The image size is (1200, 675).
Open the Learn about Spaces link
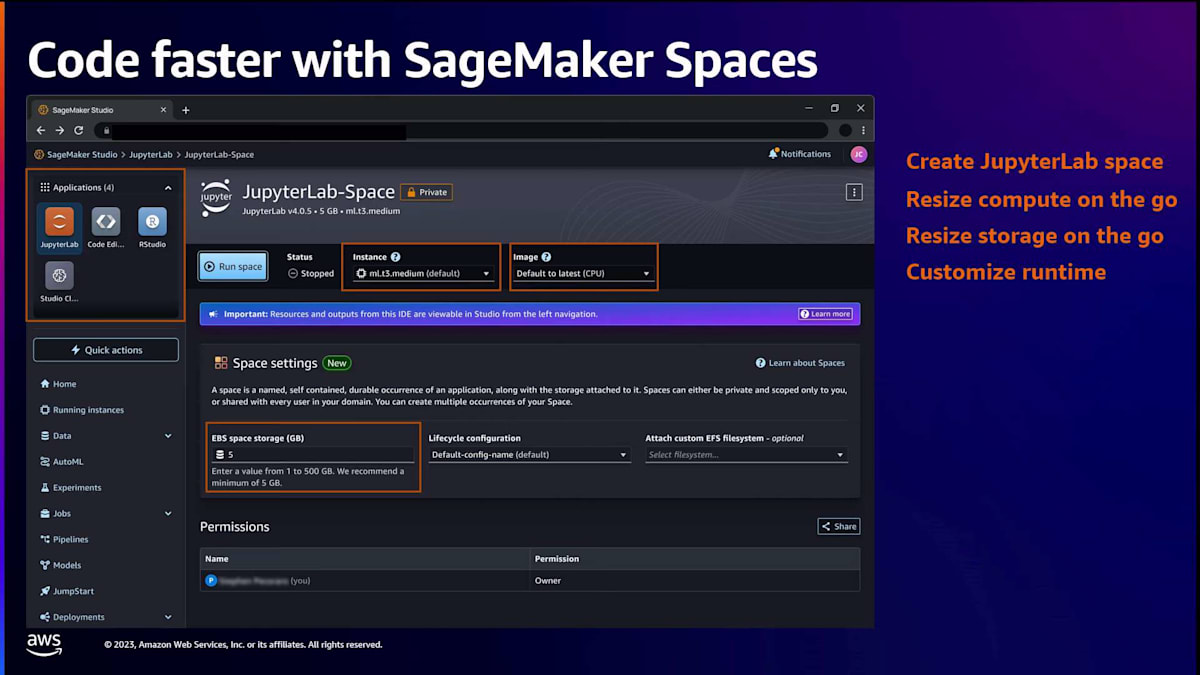801,363
